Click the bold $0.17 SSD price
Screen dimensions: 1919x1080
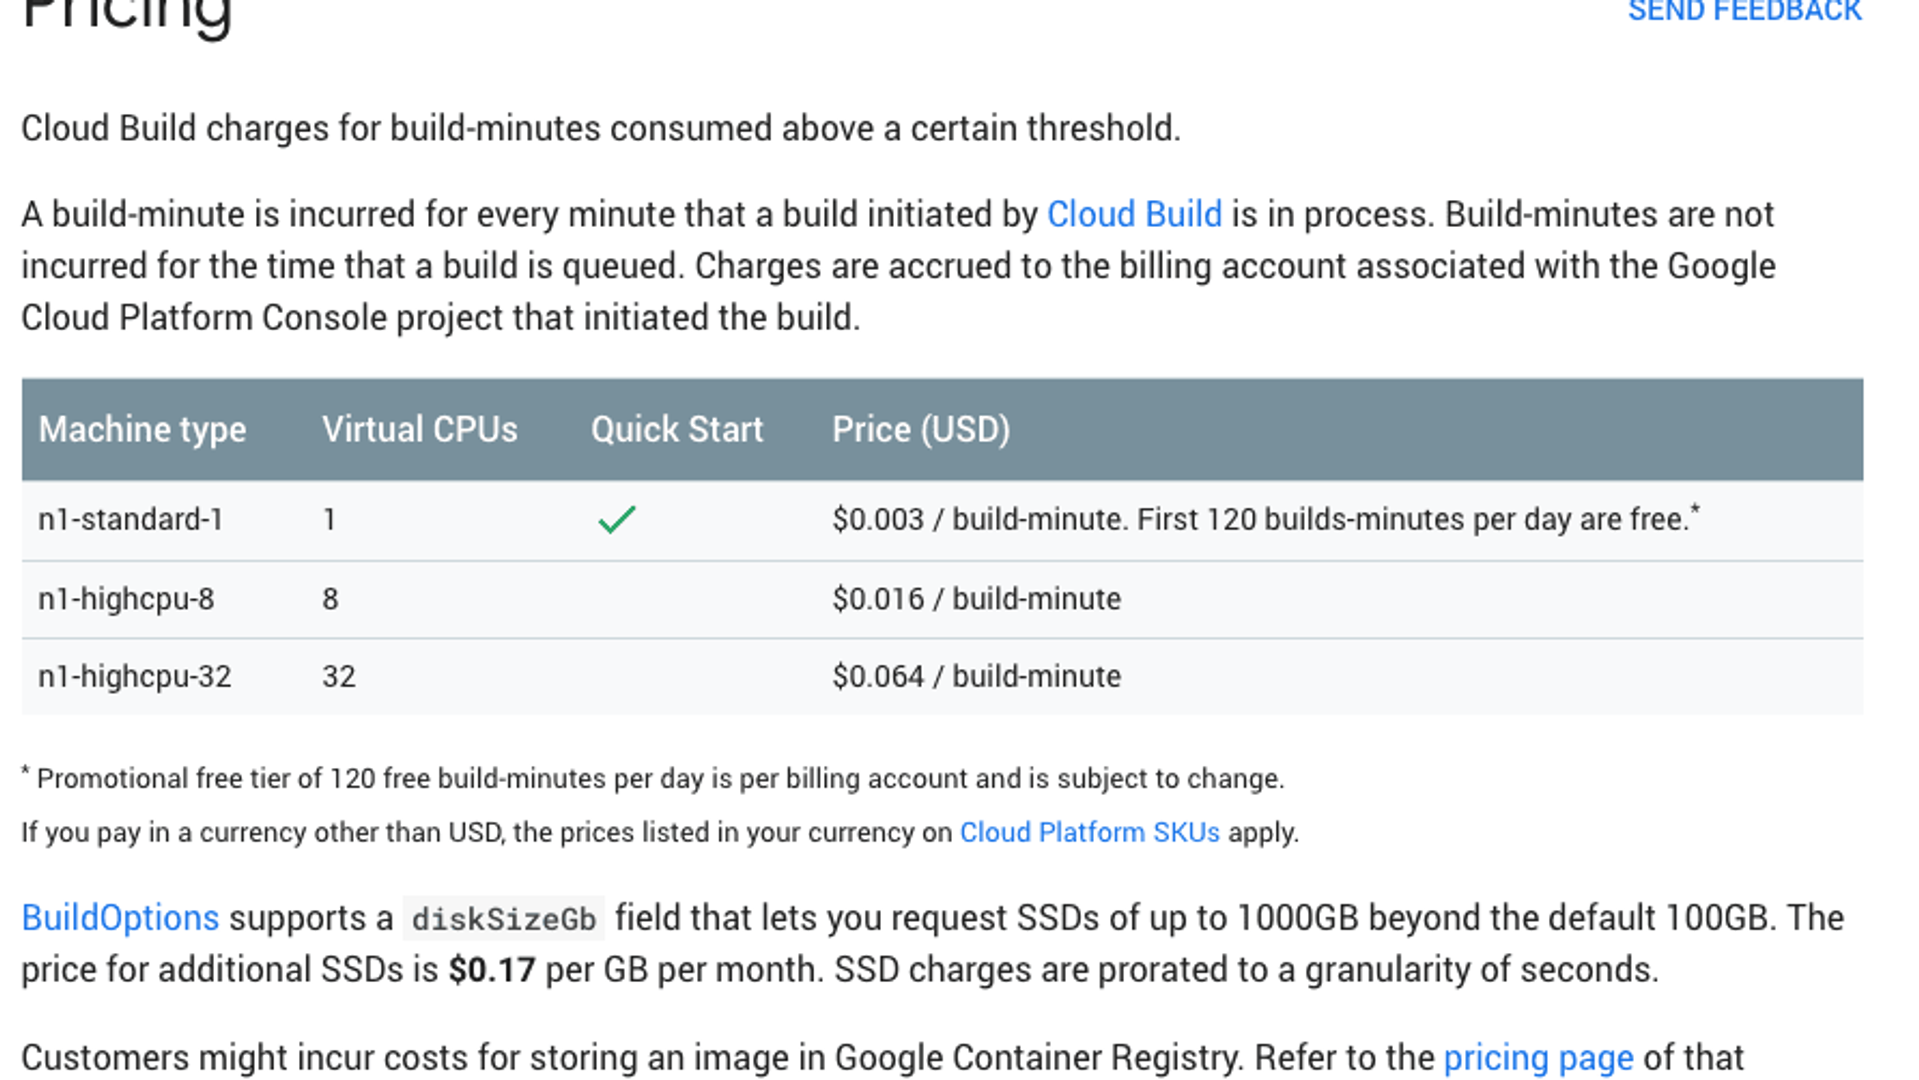pyautogui.click(x=492, y=970)
